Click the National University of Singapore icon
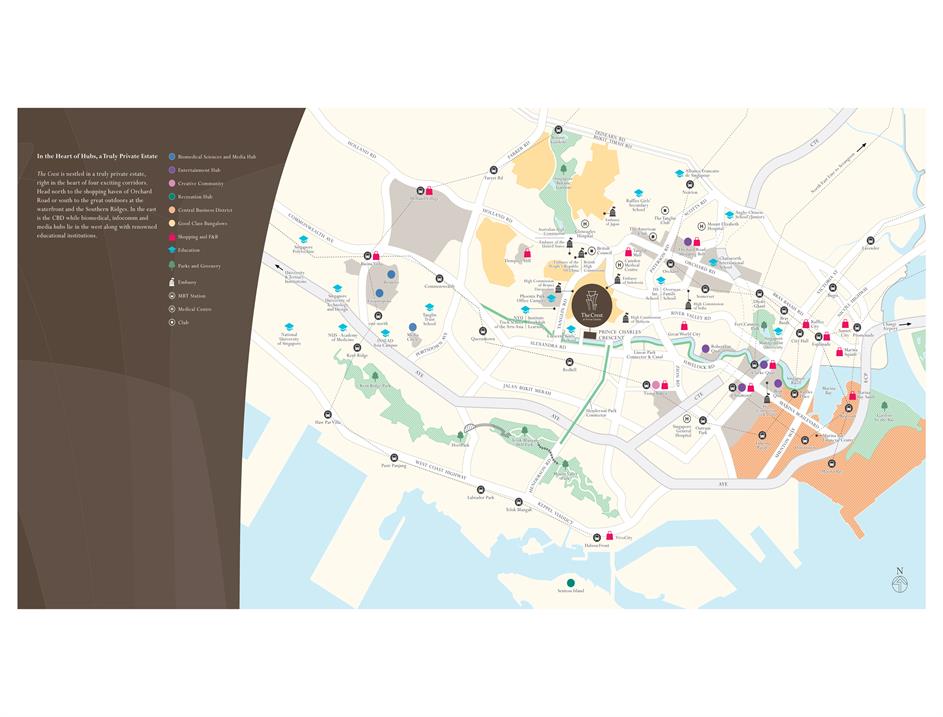This screenshot has width=943, height=717. (289, 328)
